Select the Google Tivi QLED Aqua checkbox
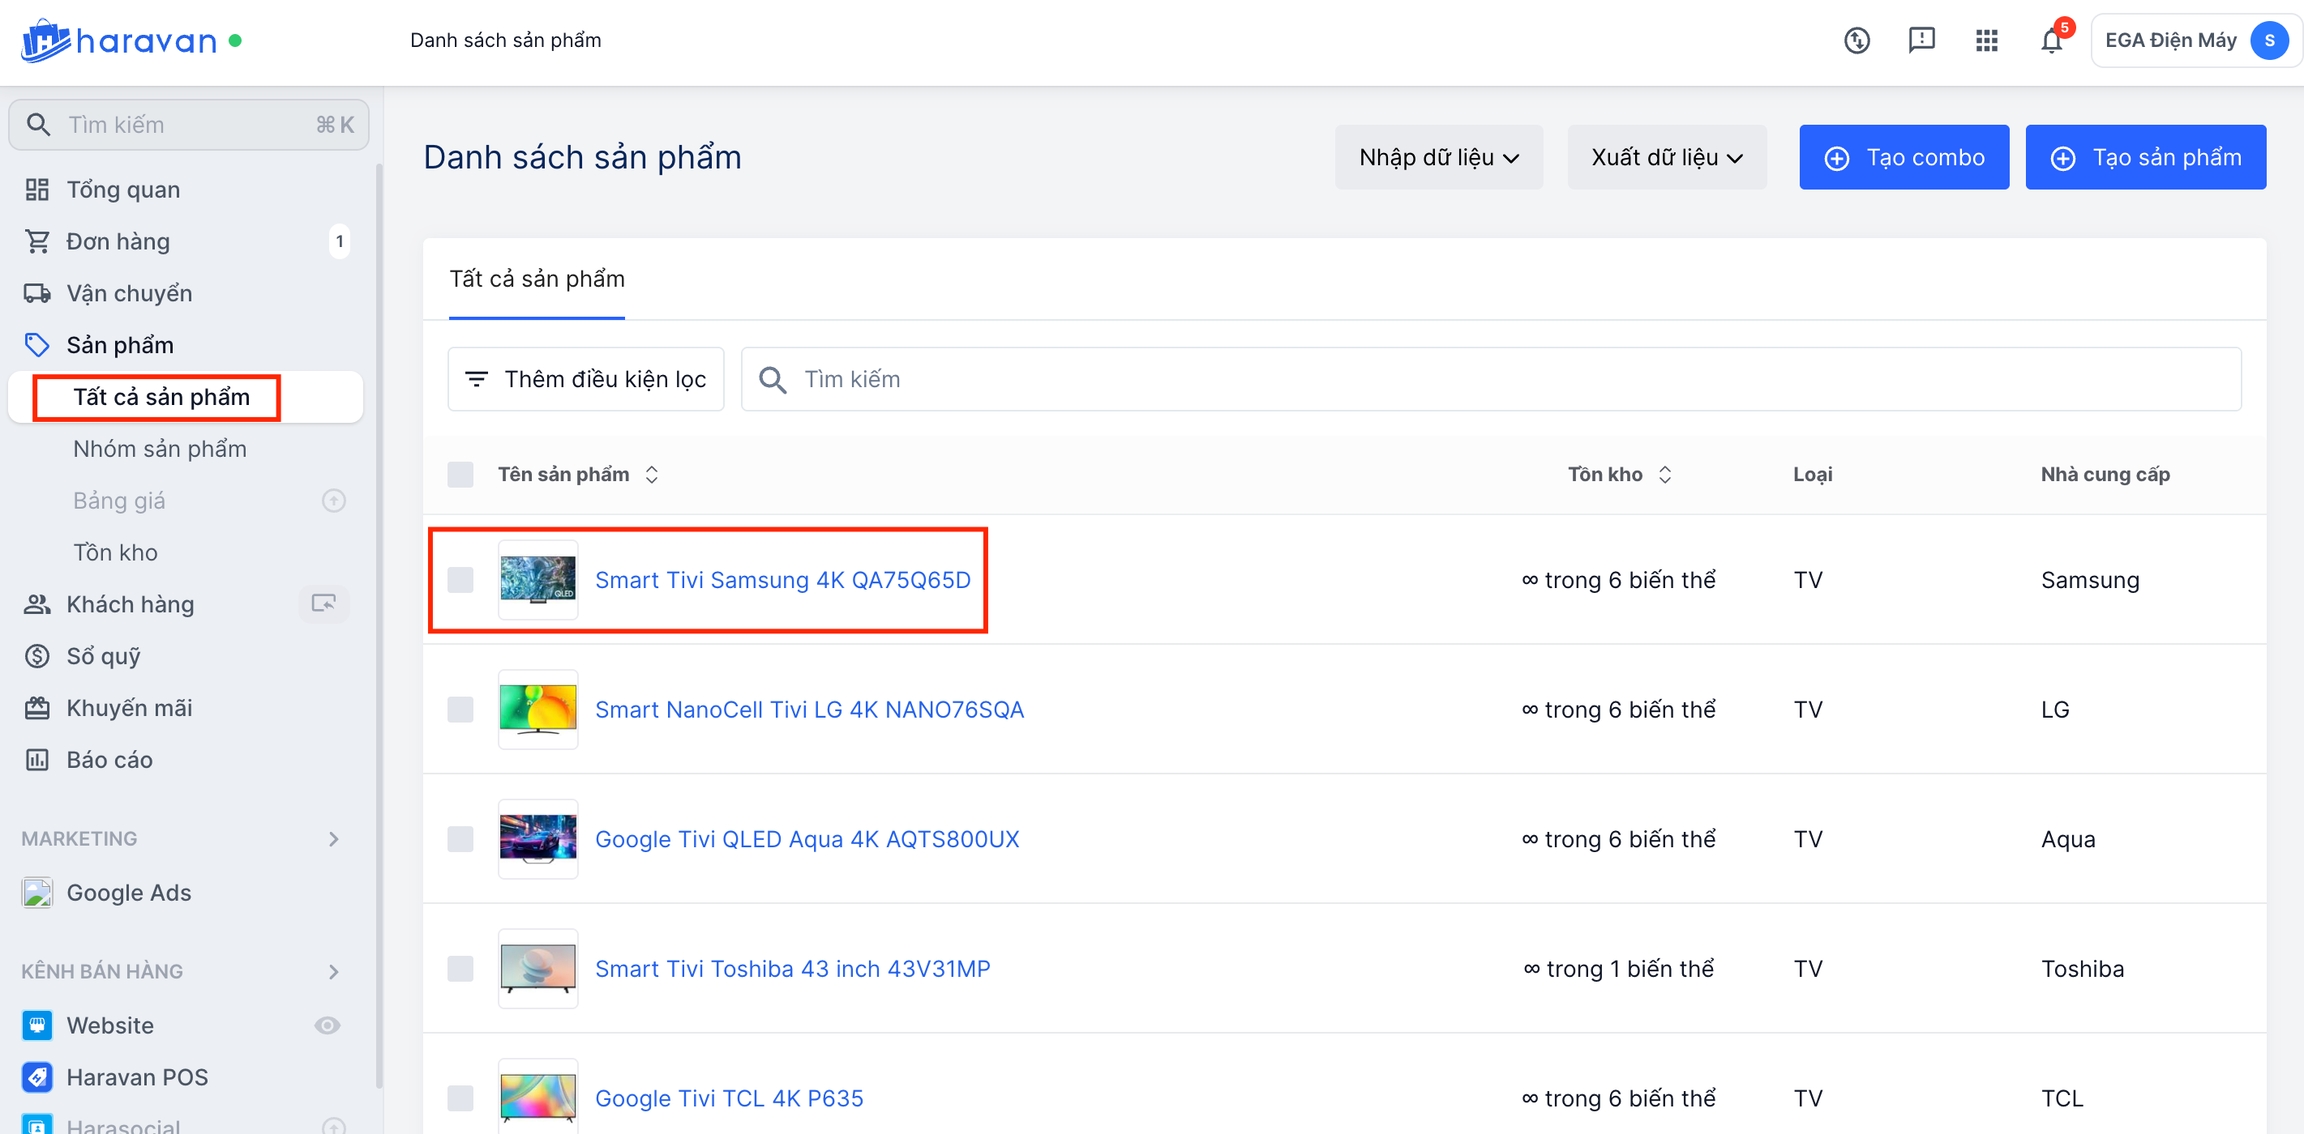 (x=460, y=839)
